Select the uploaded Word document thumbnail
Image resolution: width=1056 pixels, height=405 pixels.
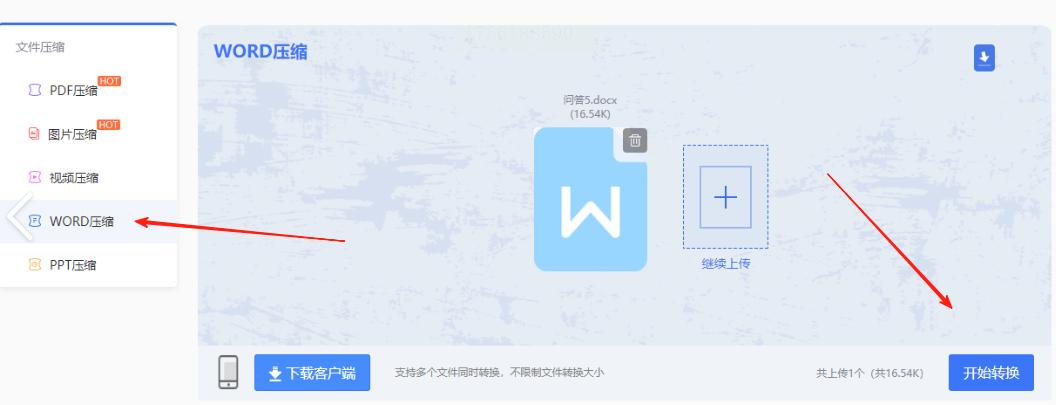point(591,199)
